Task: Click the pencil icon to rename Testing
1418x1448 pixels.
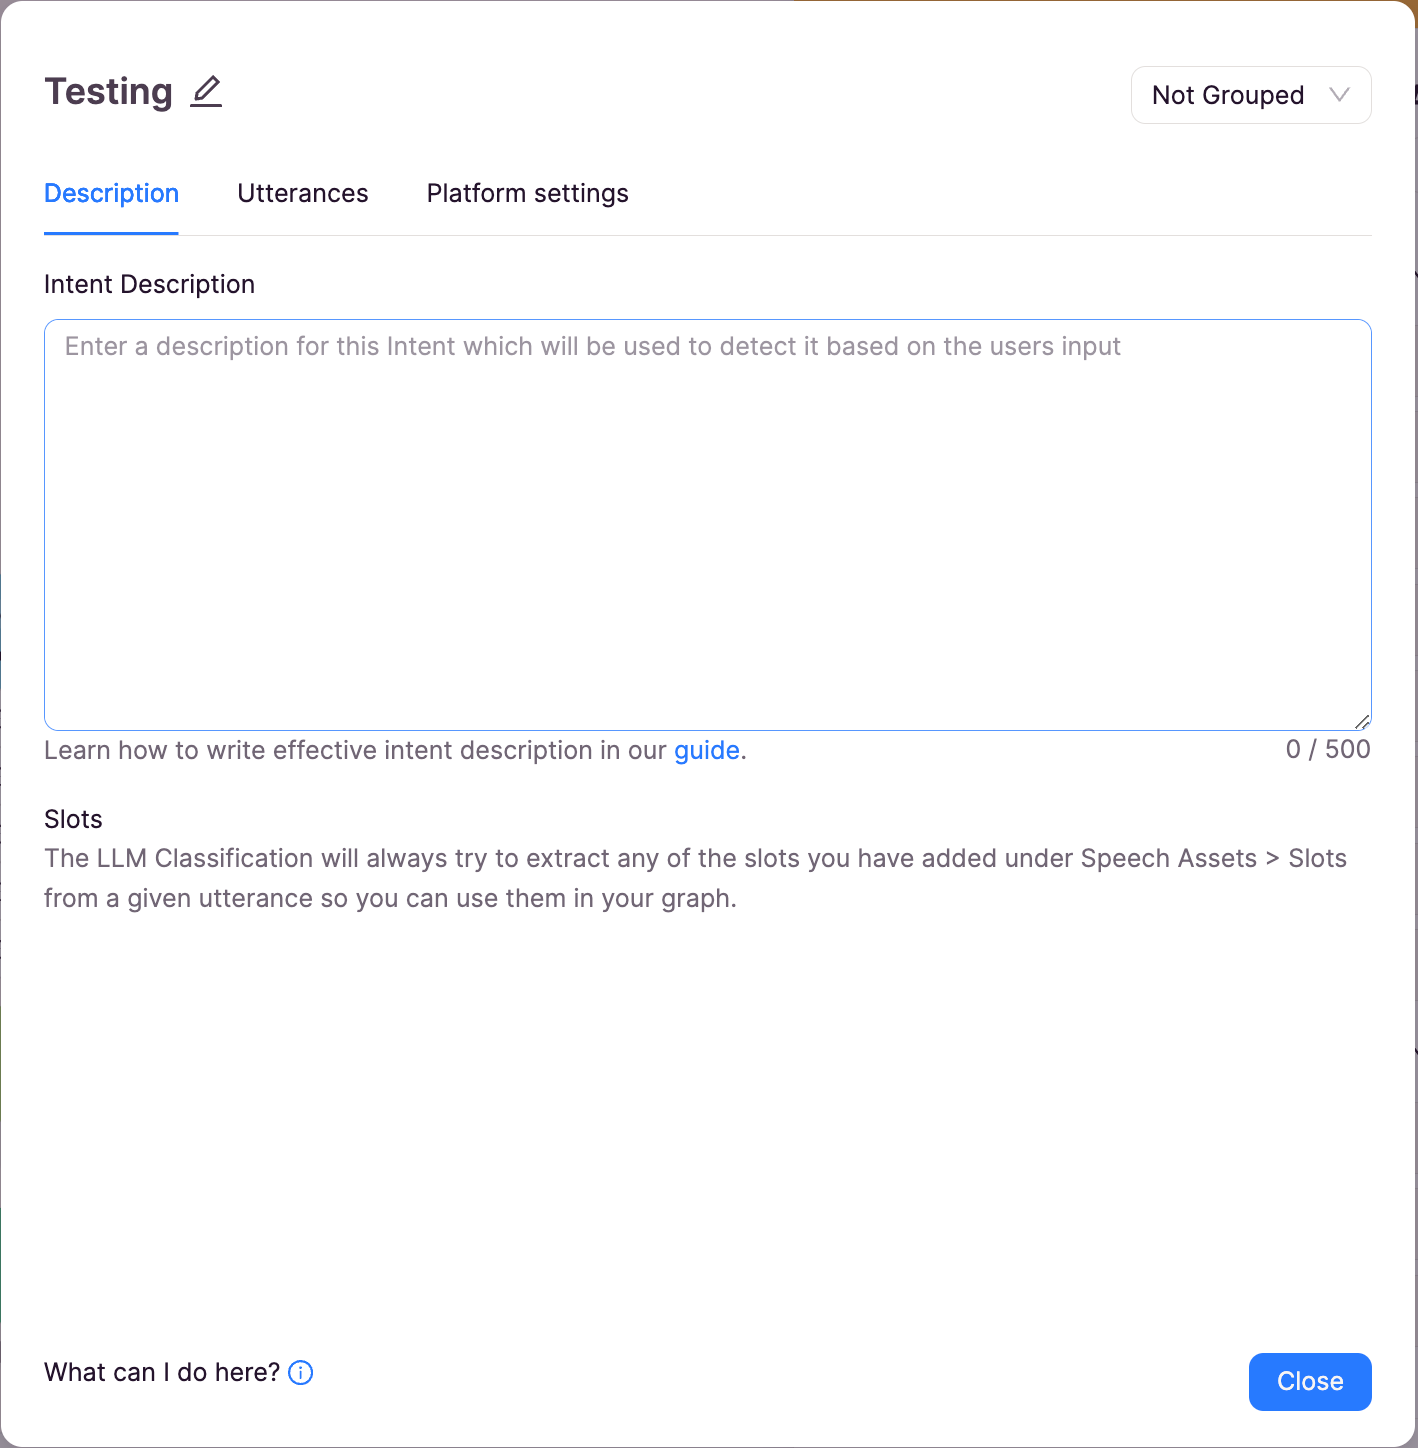Action: pos(206,92)
